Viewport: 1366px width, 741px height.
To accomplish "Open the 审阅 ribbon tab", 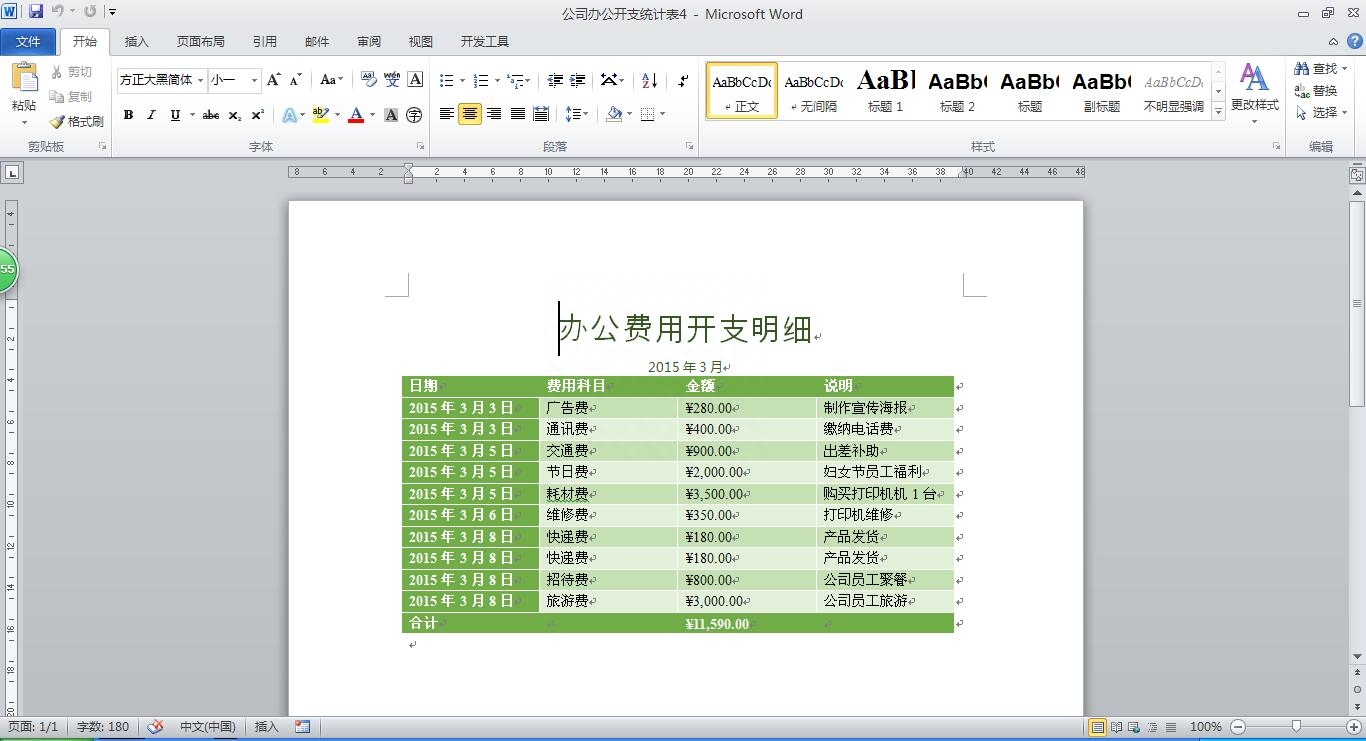I will click(369, 41).
